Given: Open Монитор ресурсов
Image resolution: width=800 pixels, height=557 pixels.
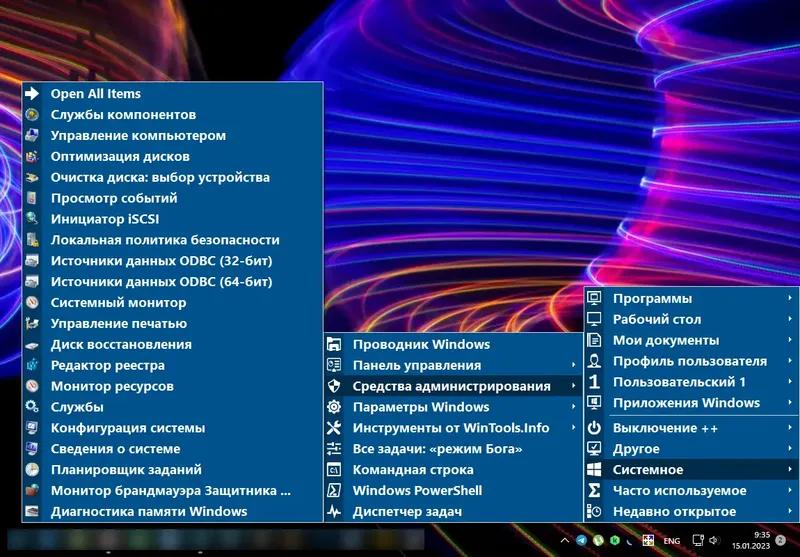Looking at the screenshot, I should coord(172,386).
